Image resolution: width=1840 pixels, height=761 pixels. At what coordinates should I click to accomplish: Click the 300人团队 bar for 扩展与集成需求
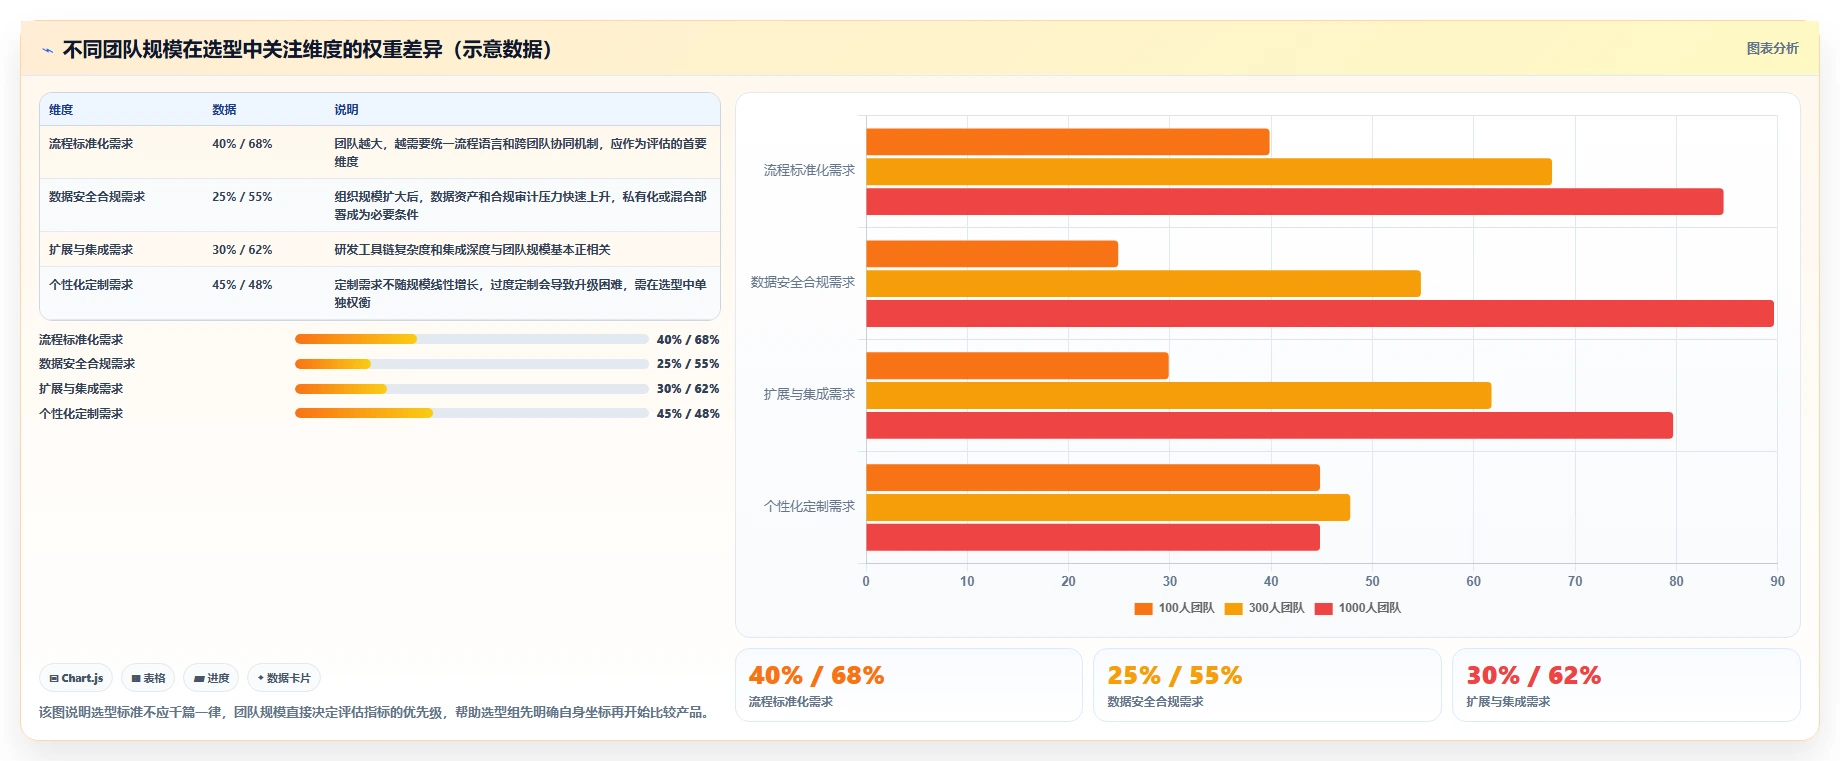click(x=1179, y=396)
